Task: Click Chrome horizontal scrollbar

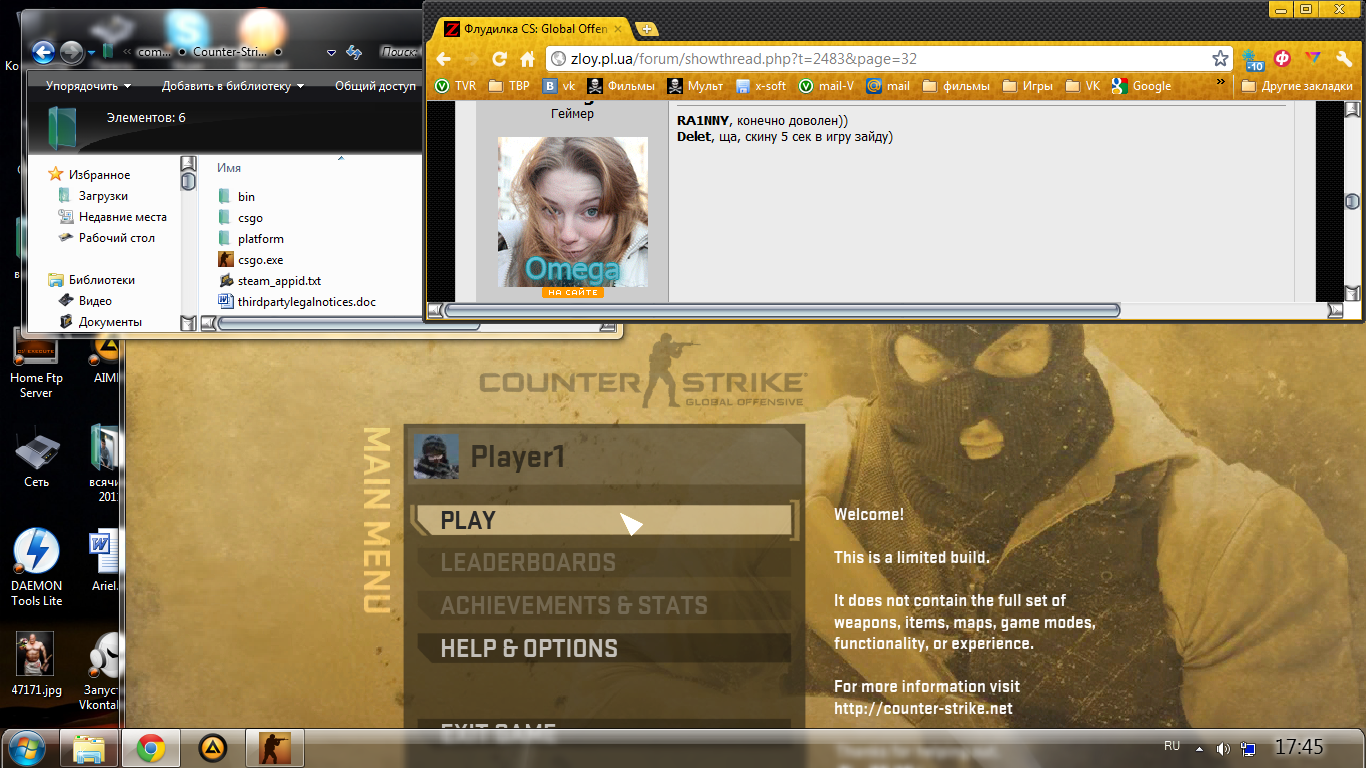Action: coord(780,310)
